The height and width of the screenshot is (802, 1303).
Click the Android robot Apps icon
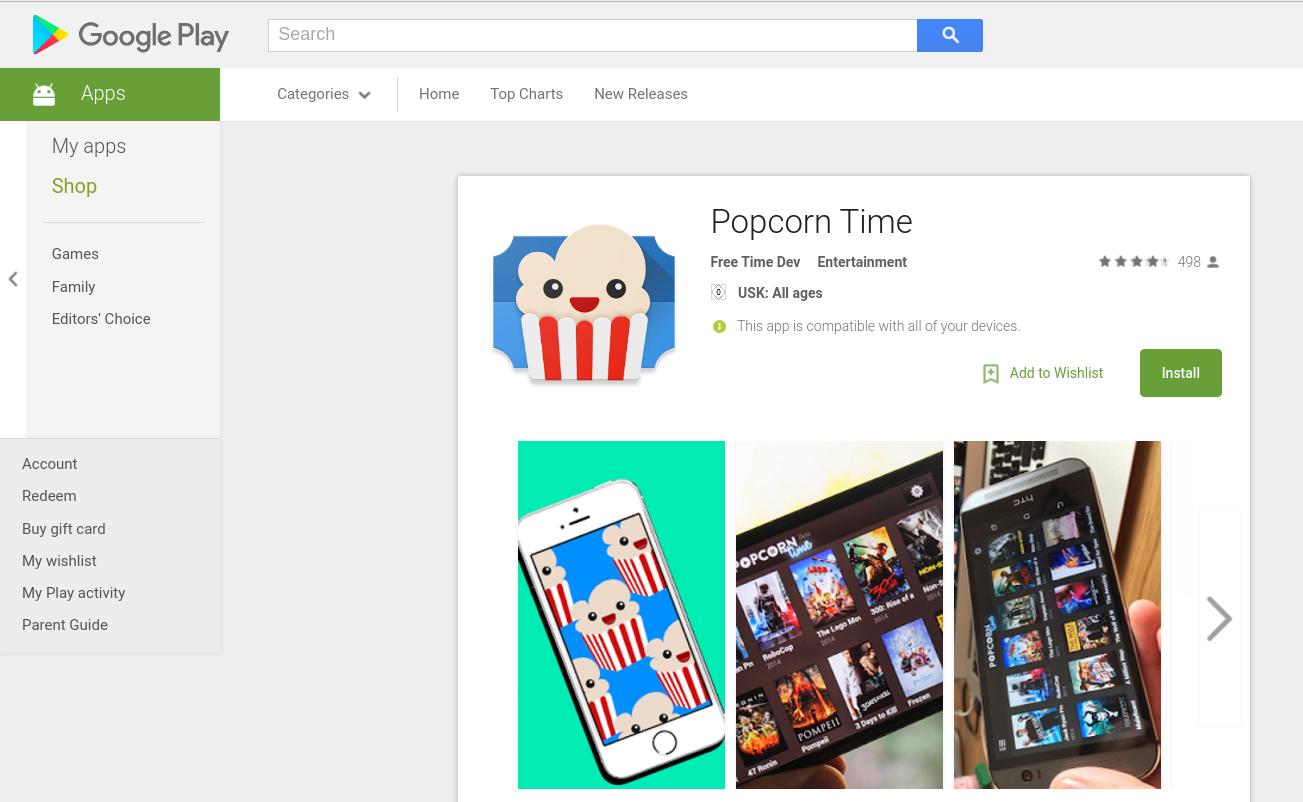[x=44, y=94]
